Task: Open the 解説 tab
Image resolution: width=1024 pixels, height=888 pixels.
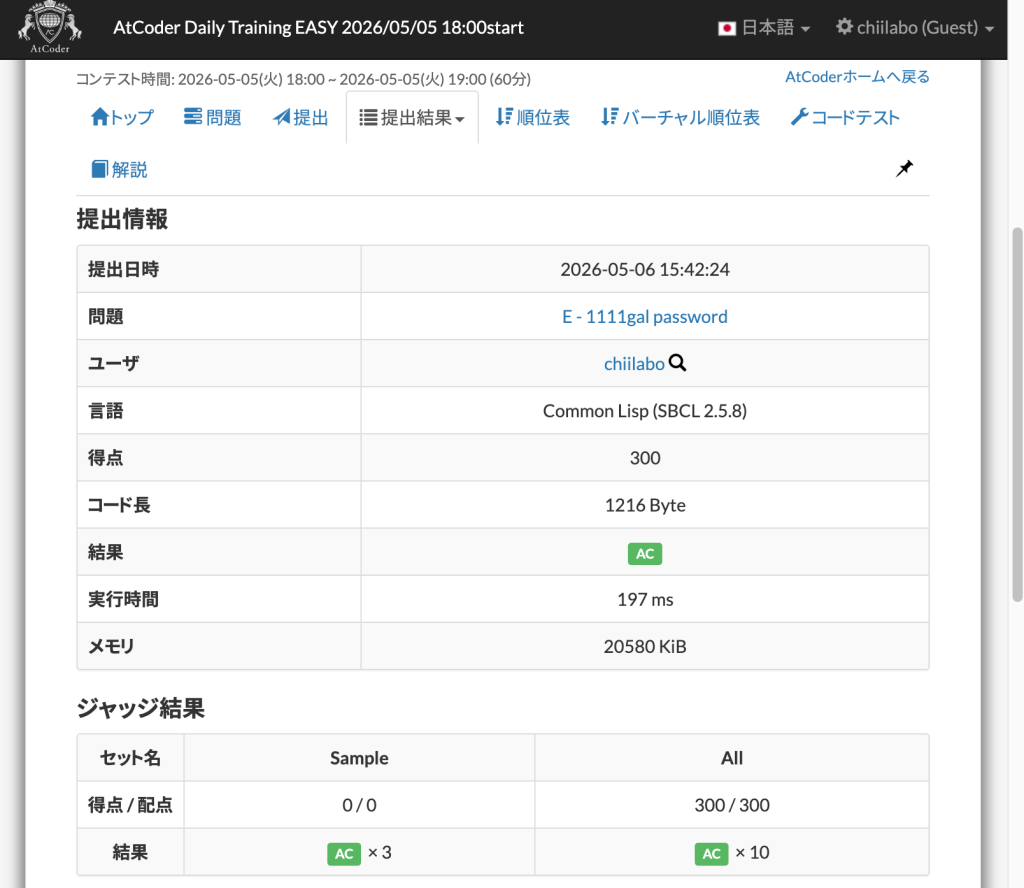Action: 120,170
